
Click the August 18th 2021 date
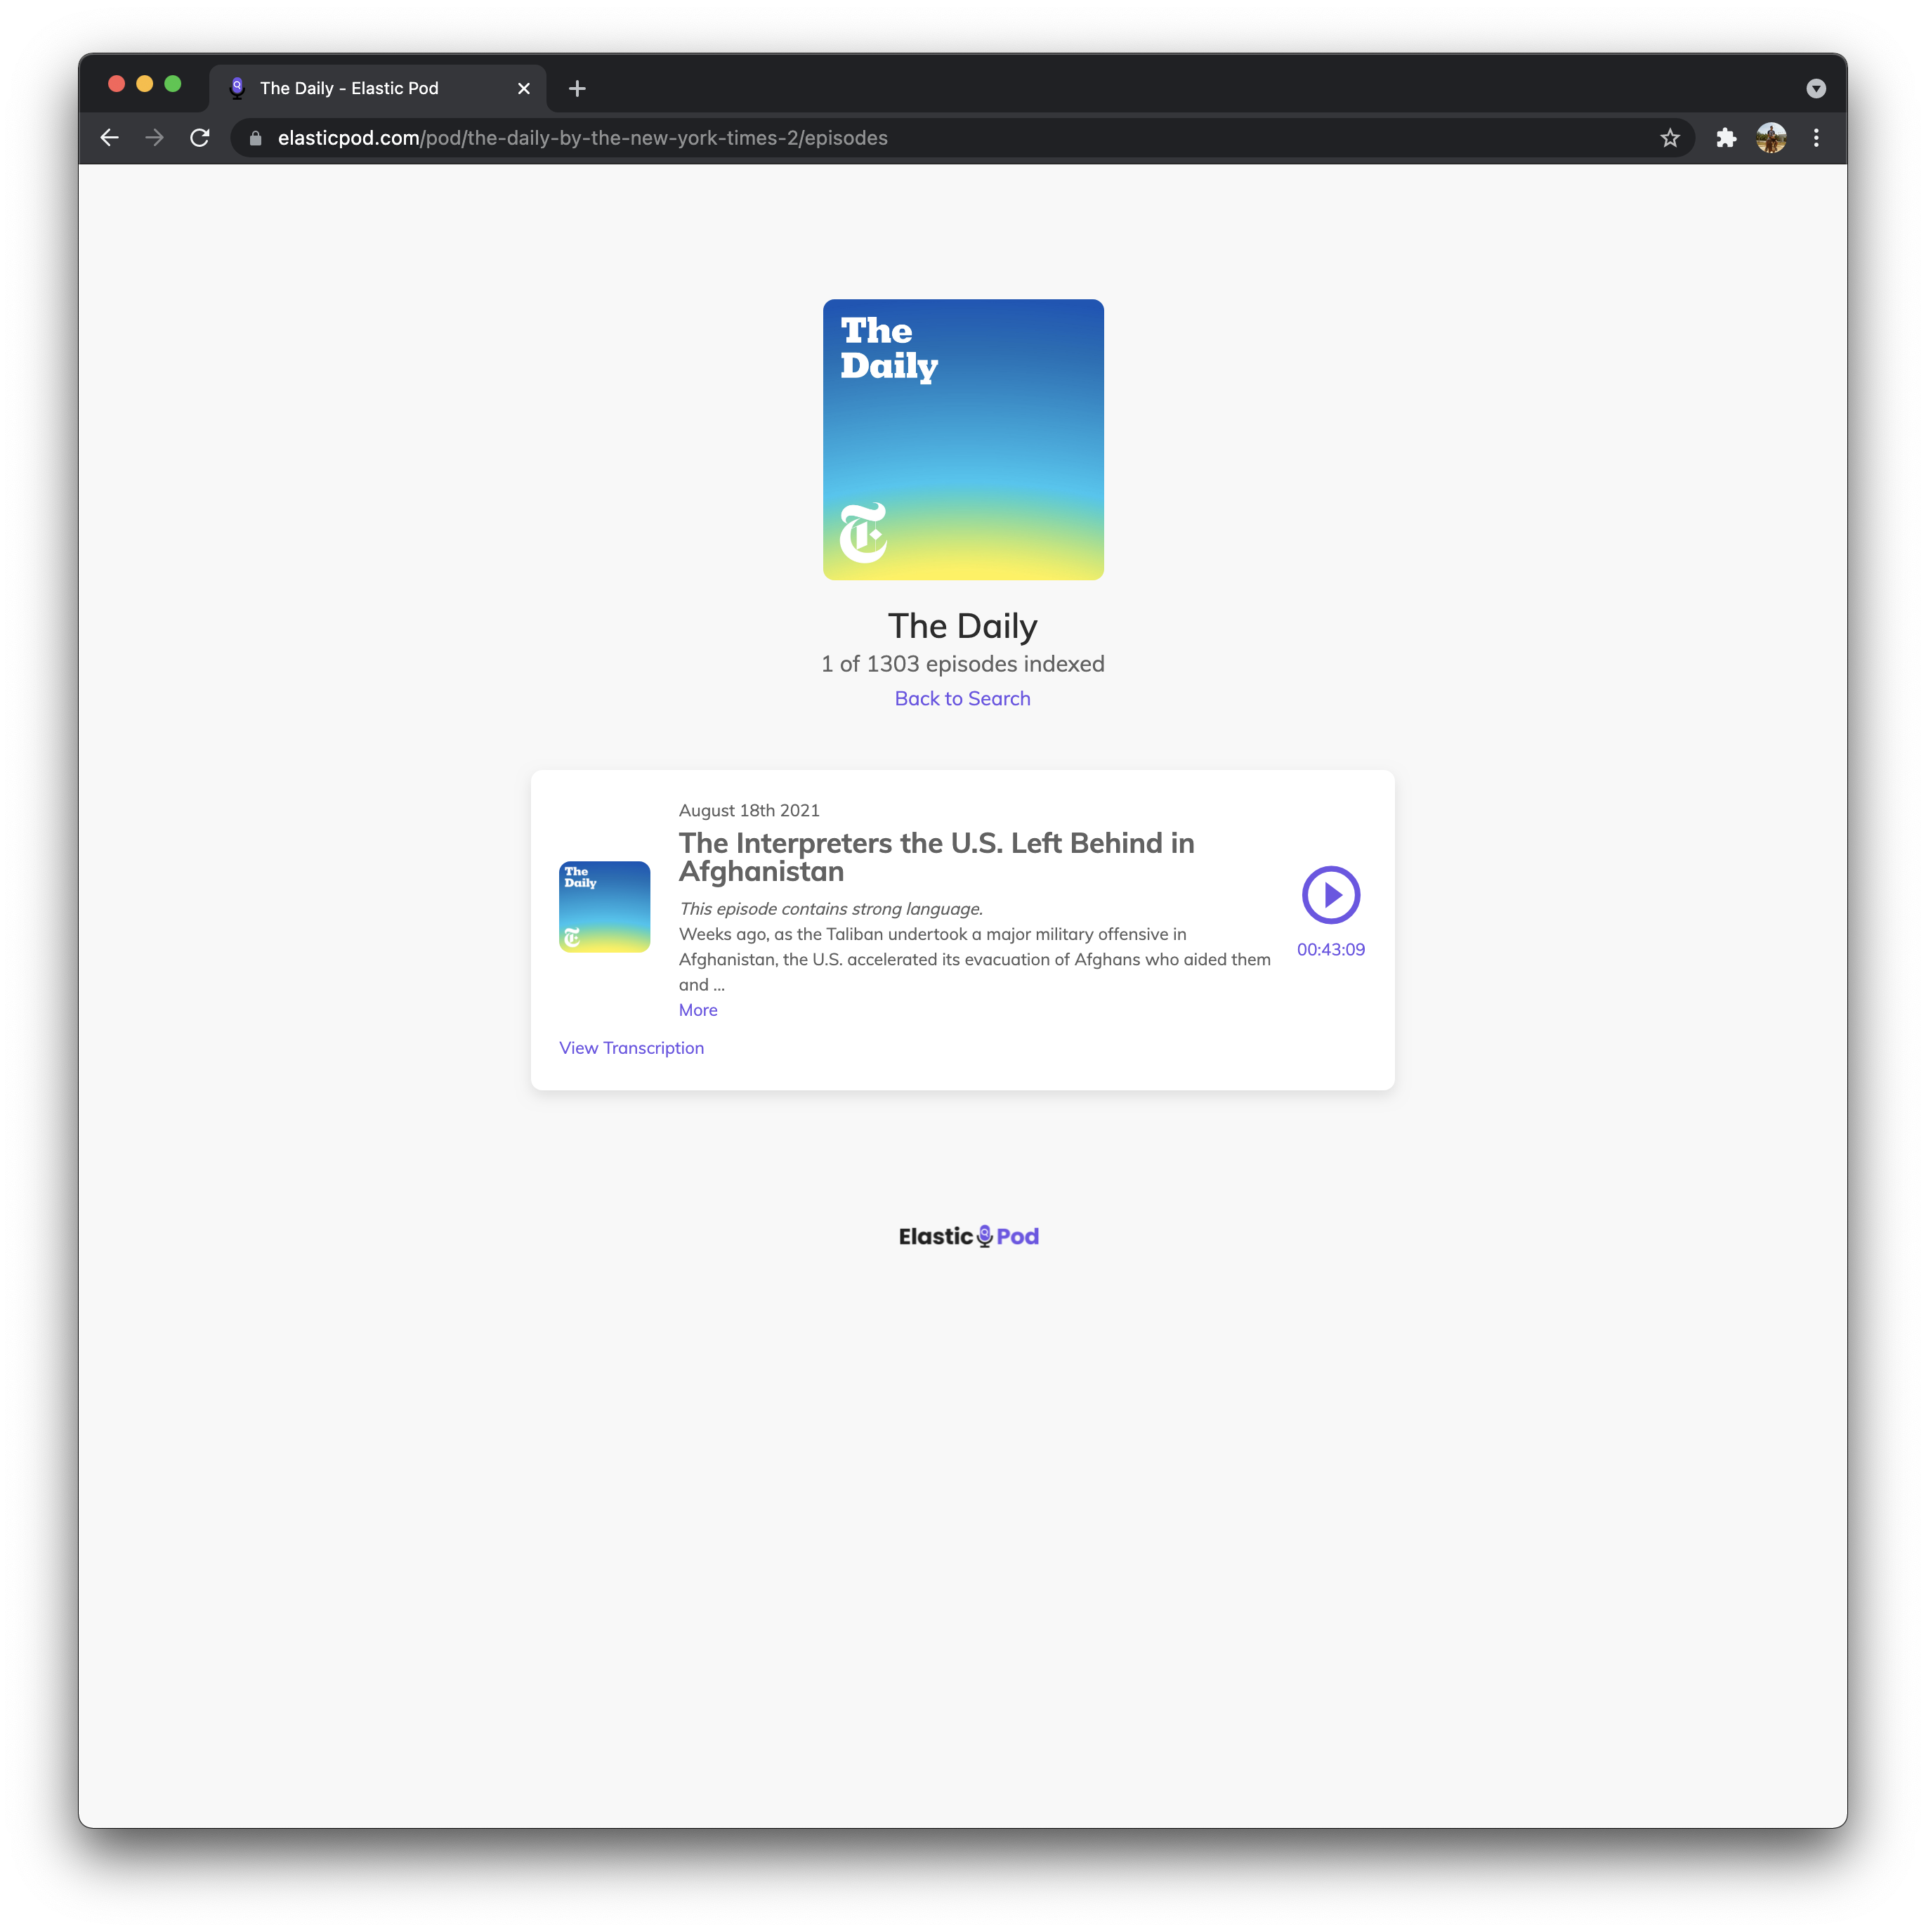(749, 810)
